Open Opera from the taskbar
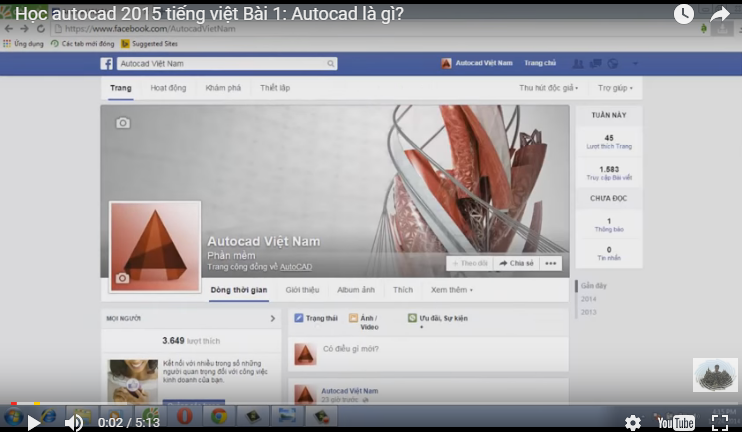The image size is (742, 432). click(185, 416)
